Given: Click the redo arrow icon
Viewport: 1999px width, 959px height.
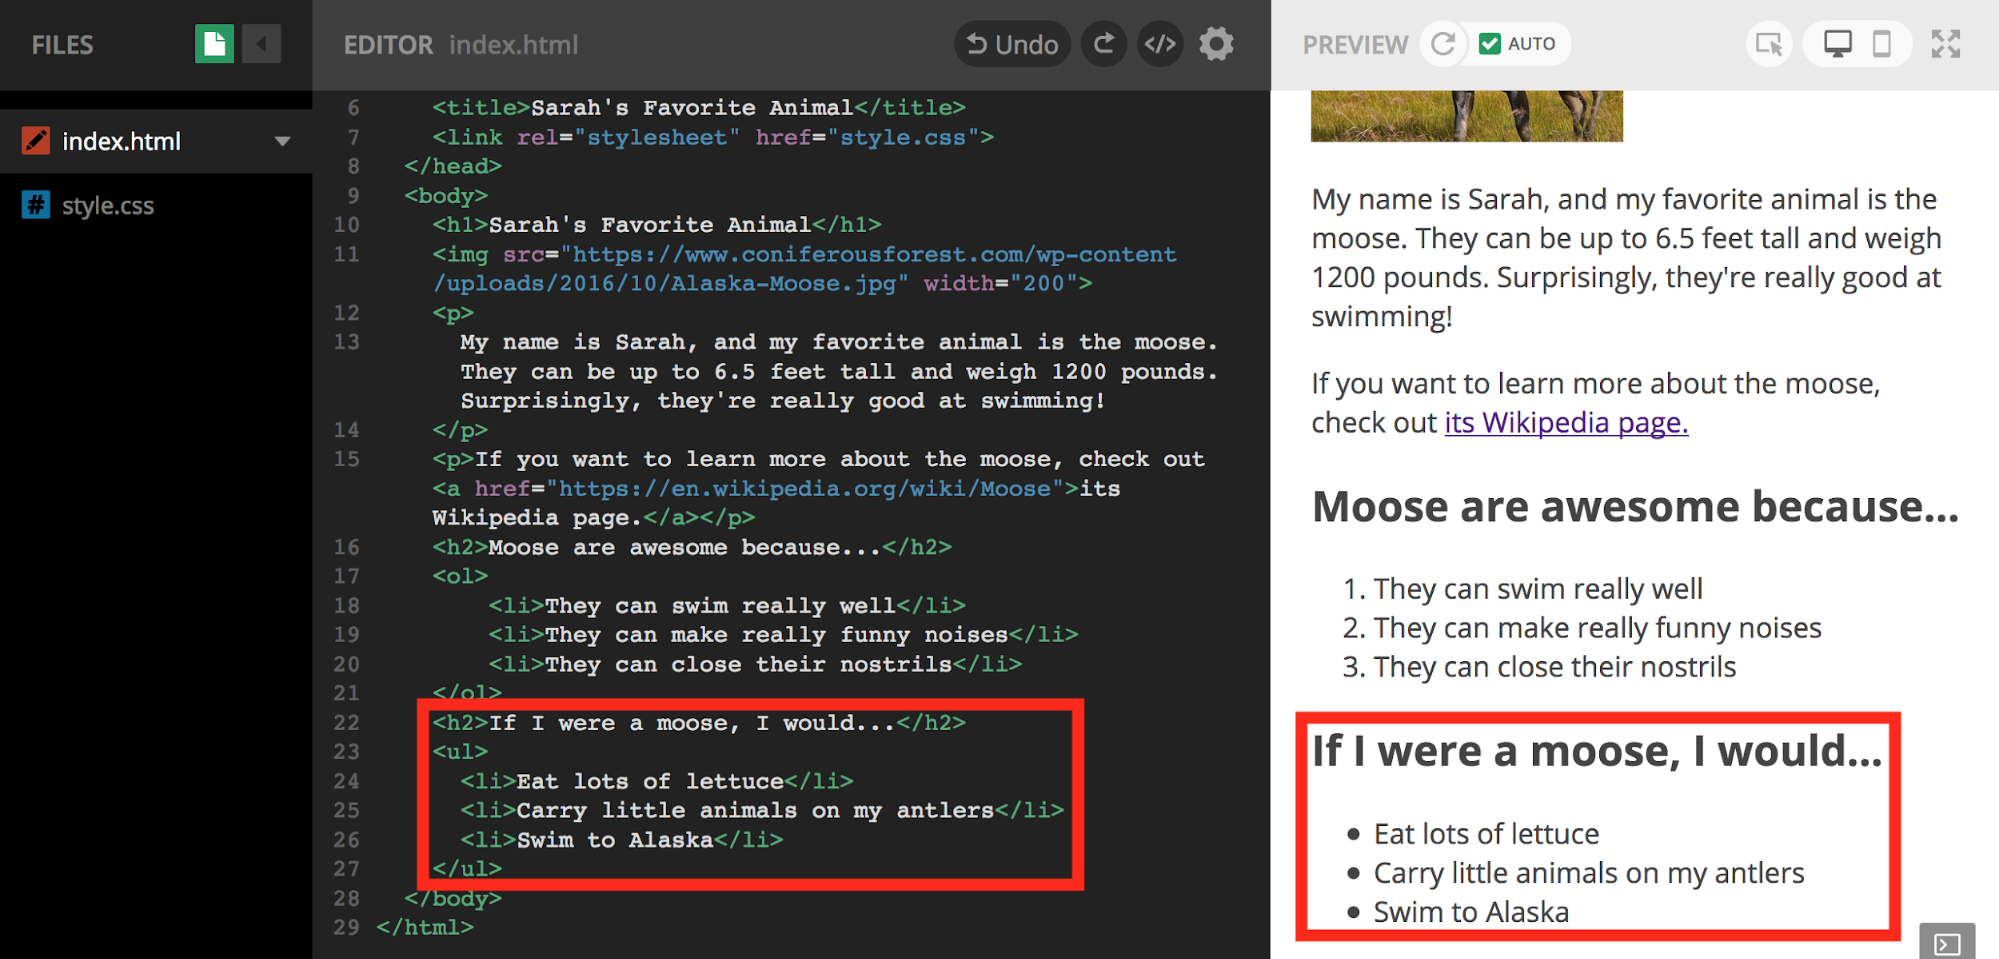Looking at the screenshot, I should 1104,44.
